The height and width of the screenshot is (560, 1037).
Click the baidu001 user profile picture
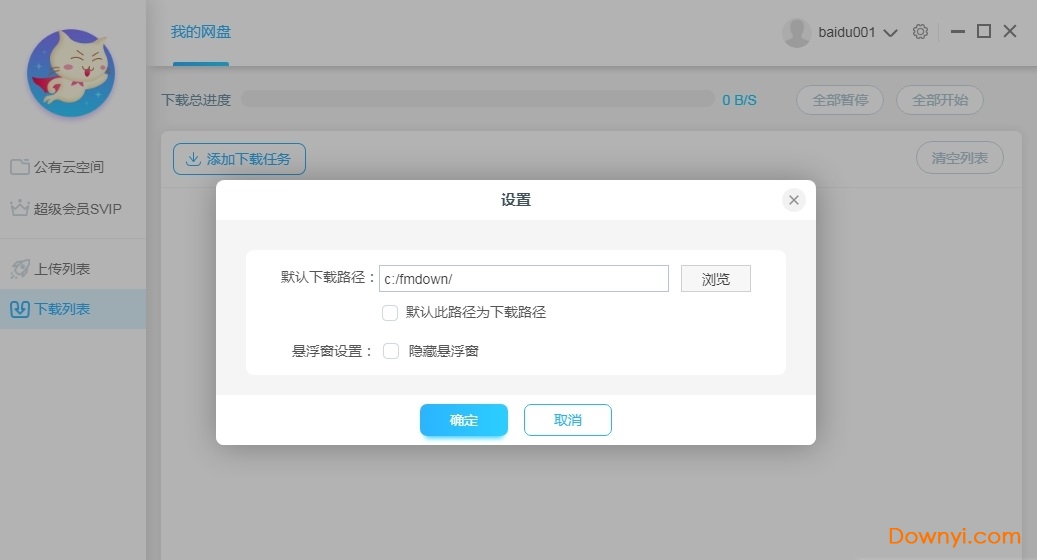(797, 32)
